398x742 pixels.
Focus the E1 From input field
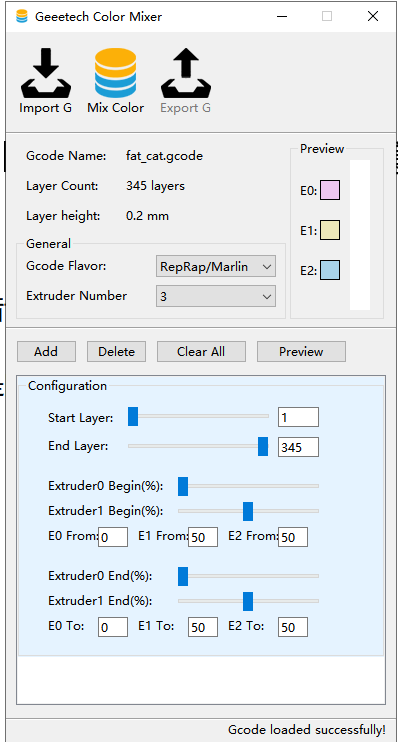coord(203,537)
